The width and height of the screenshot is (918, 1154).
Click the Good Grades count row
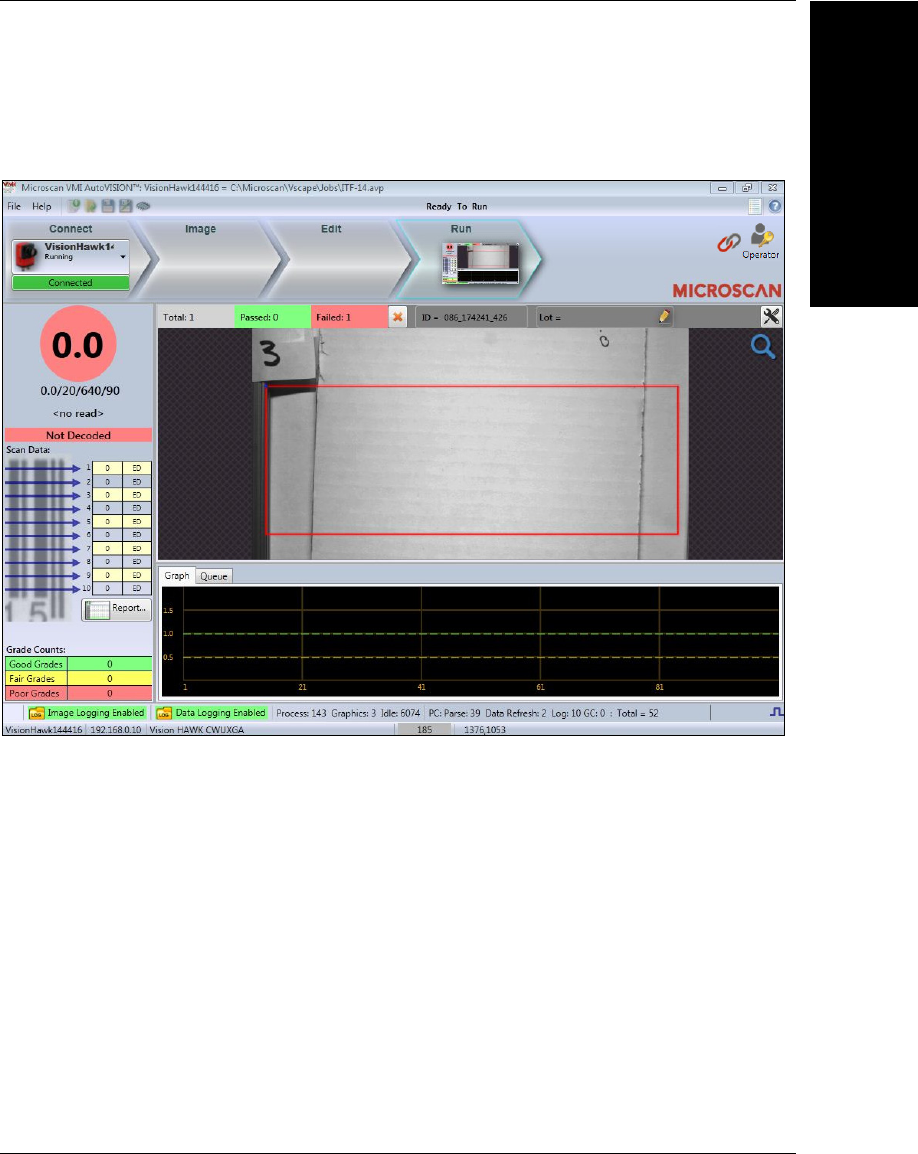[x=79, y=664]
